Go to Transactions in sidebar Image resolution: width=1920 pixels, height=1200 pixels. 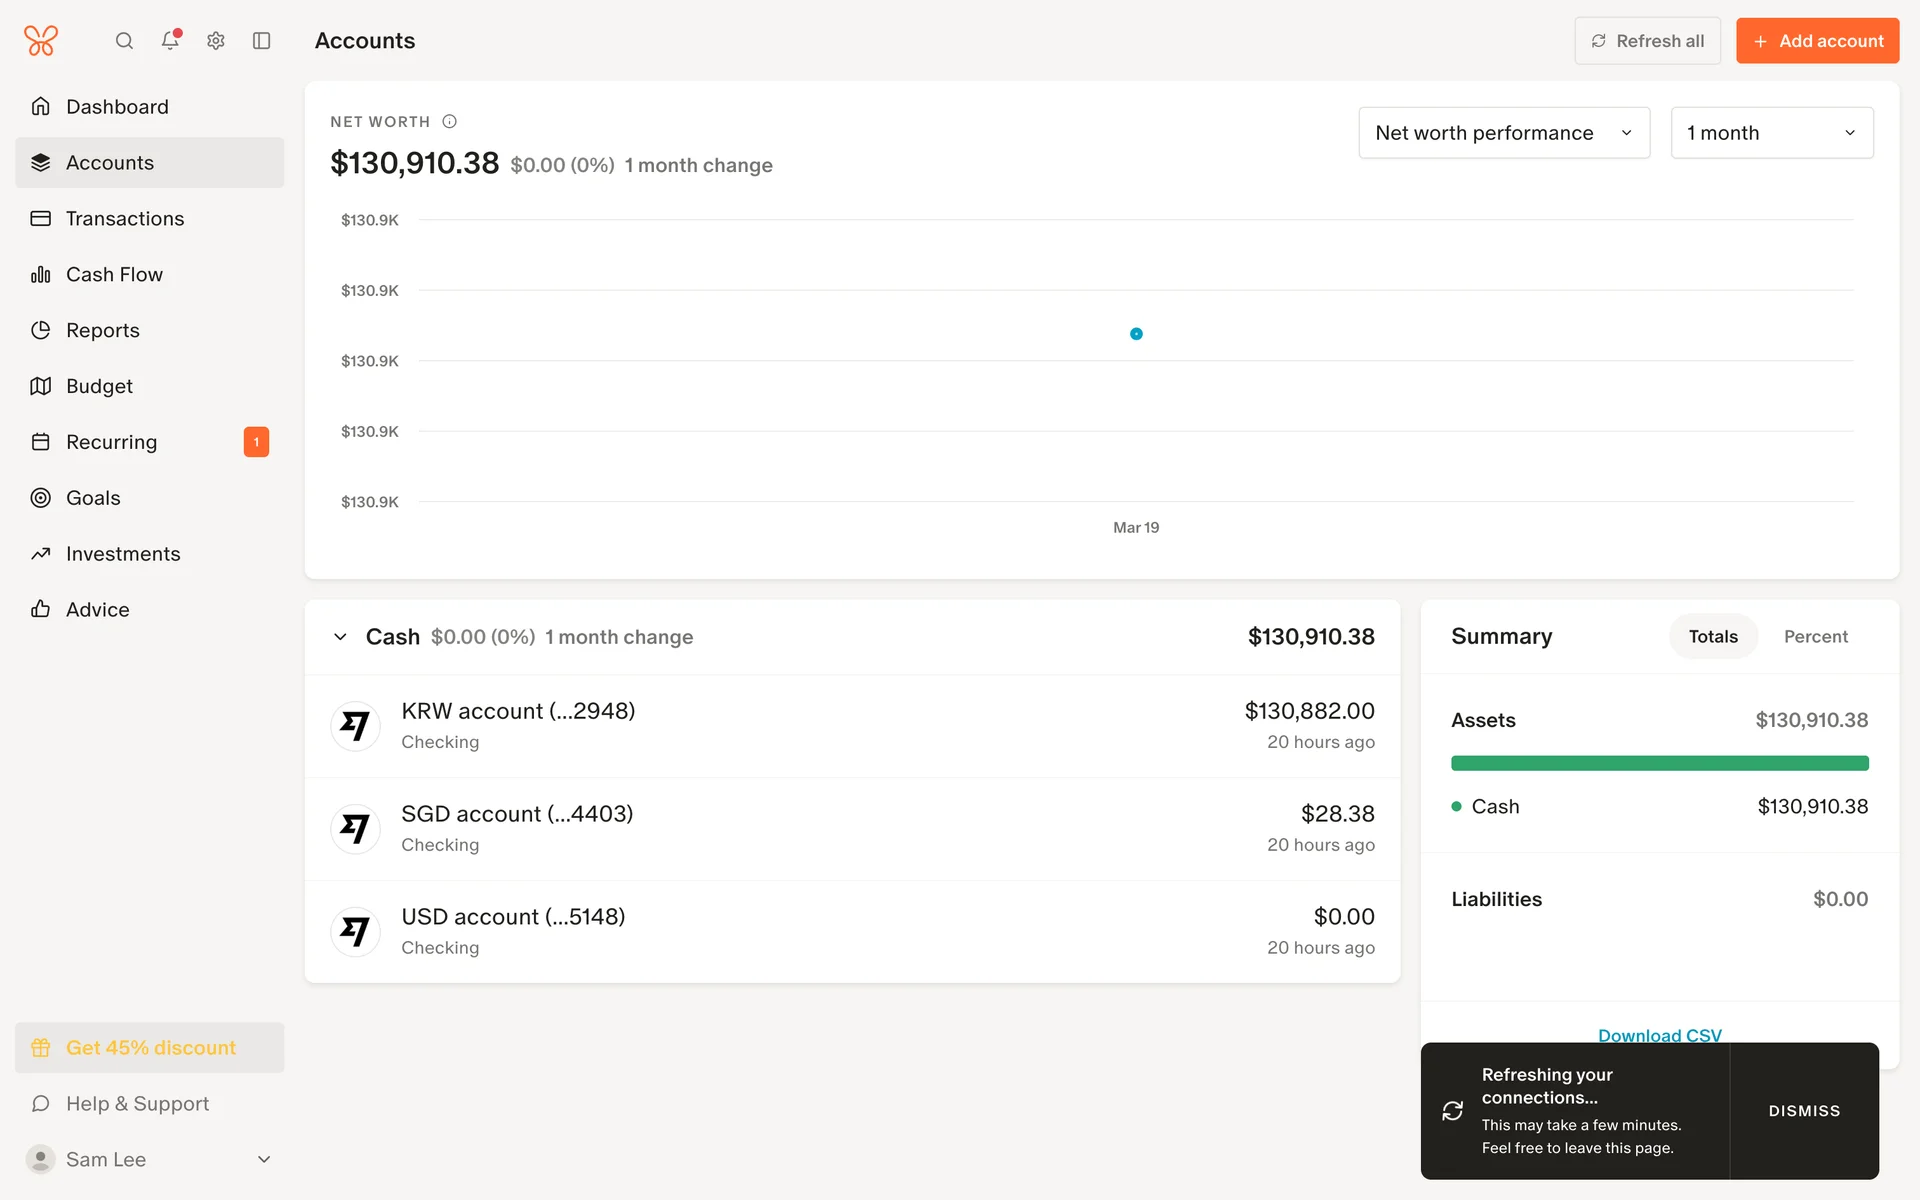pyautogui.click(x=125, y=219)
